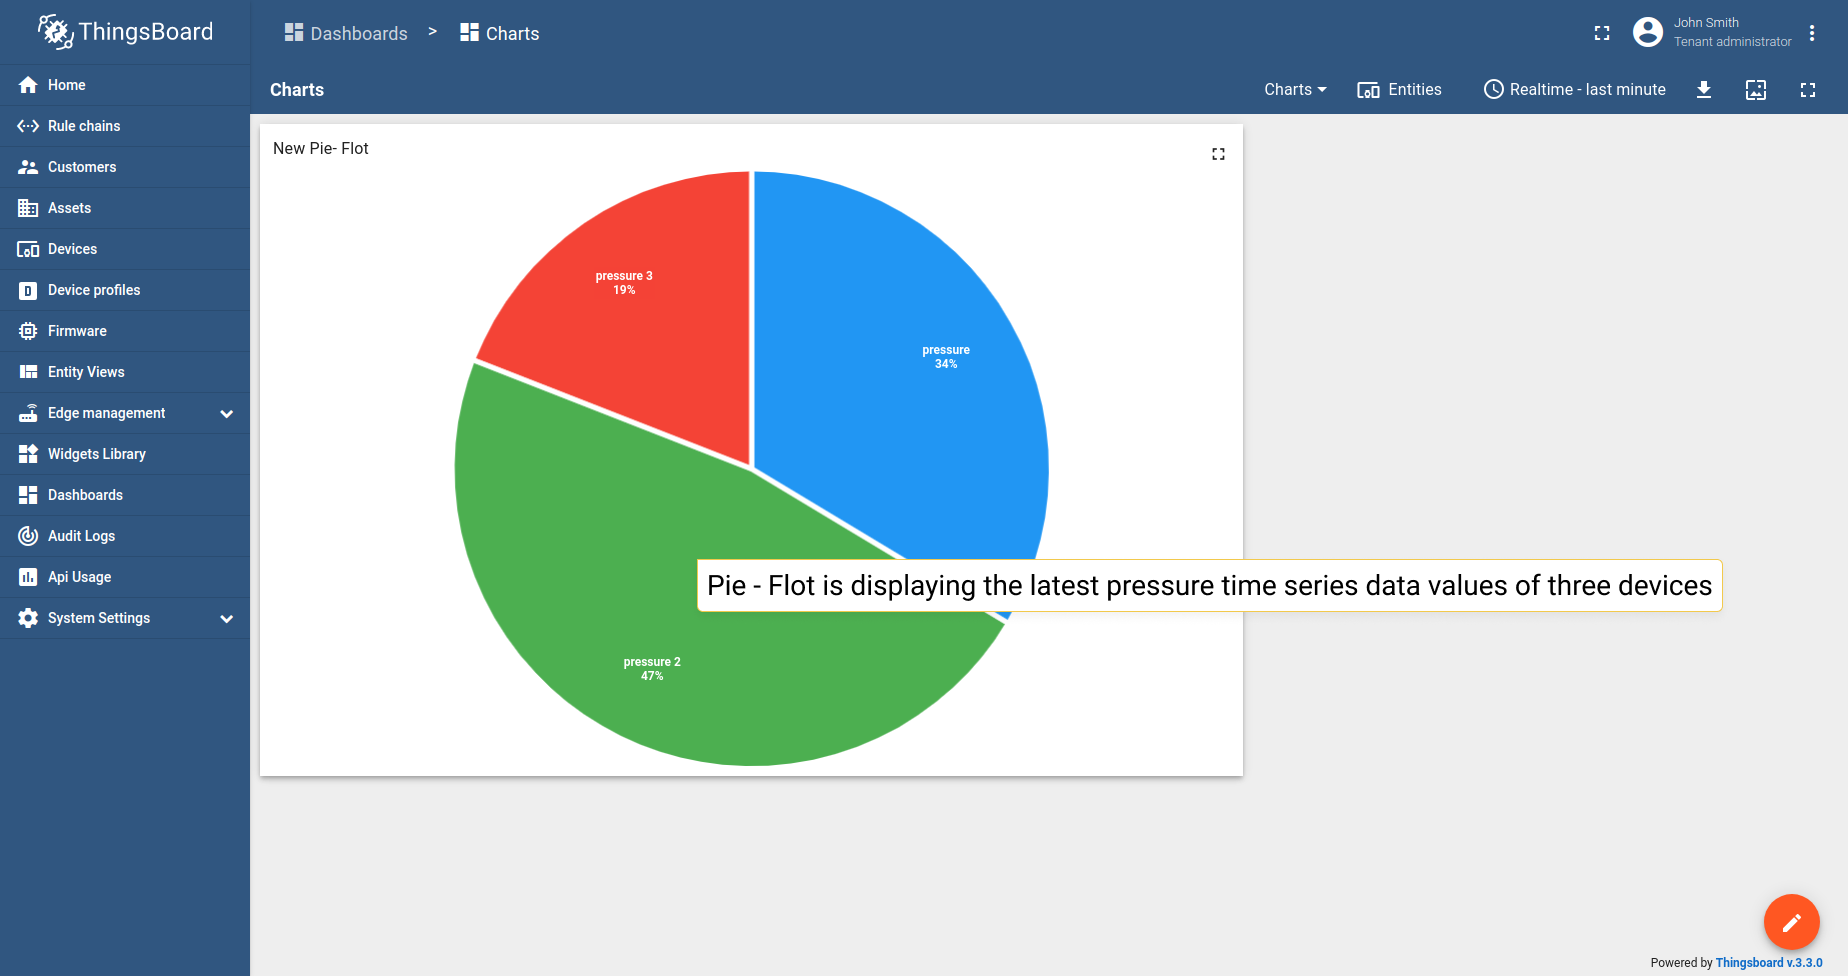Image resolution: width=1848 pixels, height=976 pixels.
Task: Toggle fullscreen in the top header bar
Action: (x=1602, y=33)
